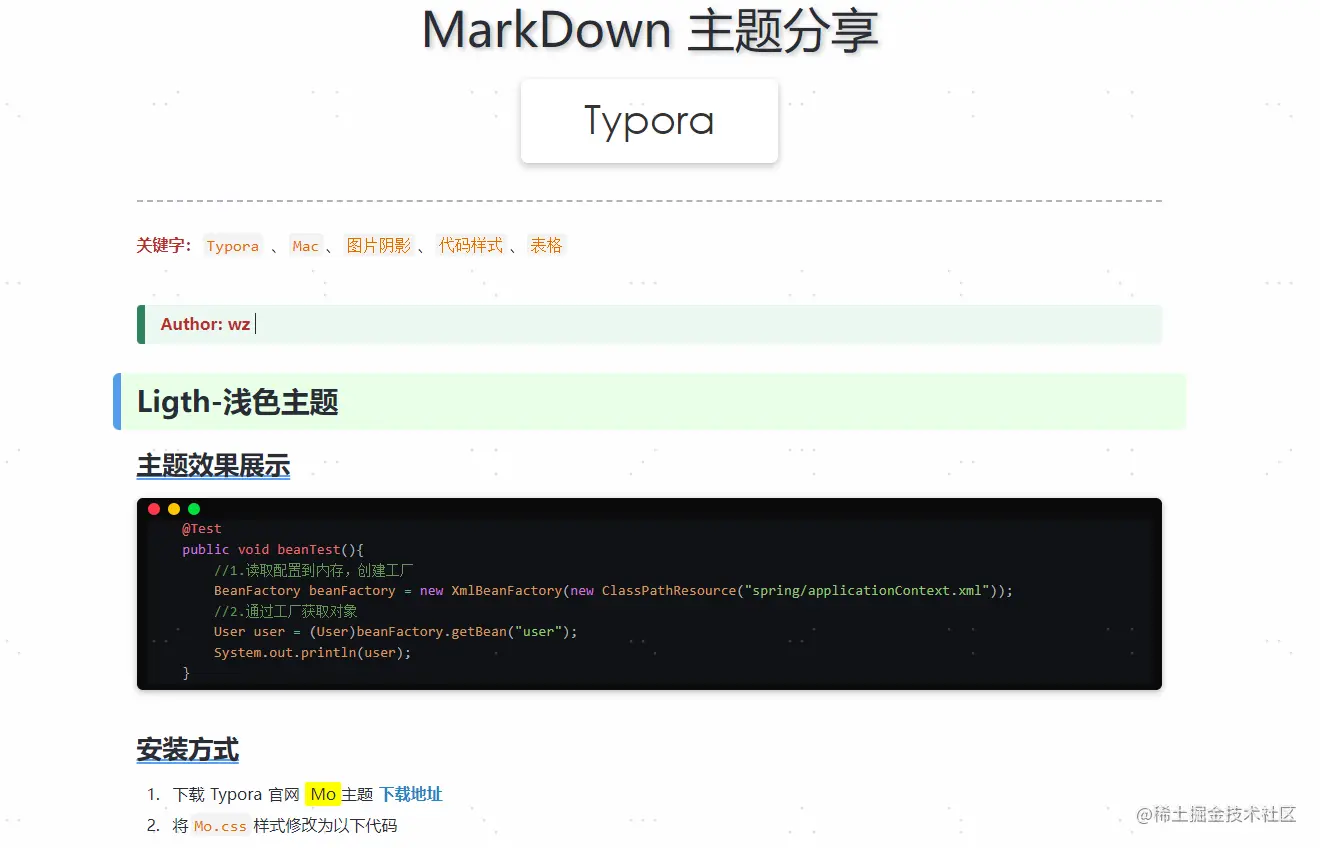
Task: Click the 关键字: label
Action: (164, 245)
